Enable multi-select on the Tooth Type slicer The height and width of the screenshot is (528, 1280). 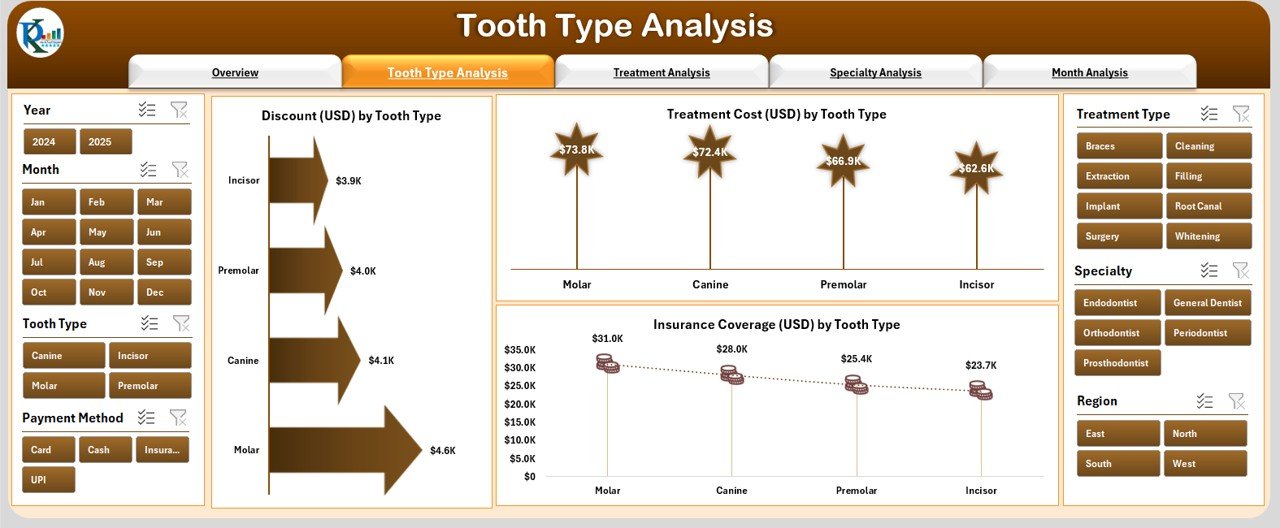(x=150, y=323)
